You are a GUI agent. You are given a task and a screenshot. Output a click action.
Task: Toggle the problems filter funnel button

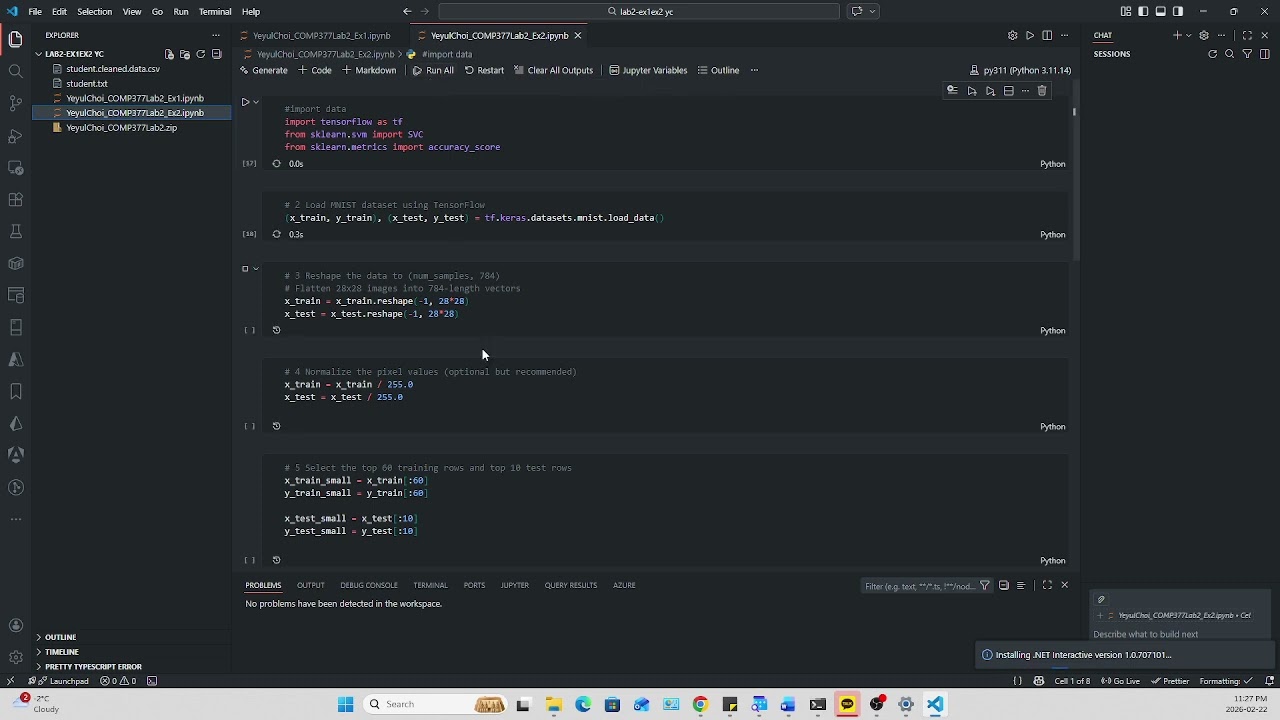[985, 586]
